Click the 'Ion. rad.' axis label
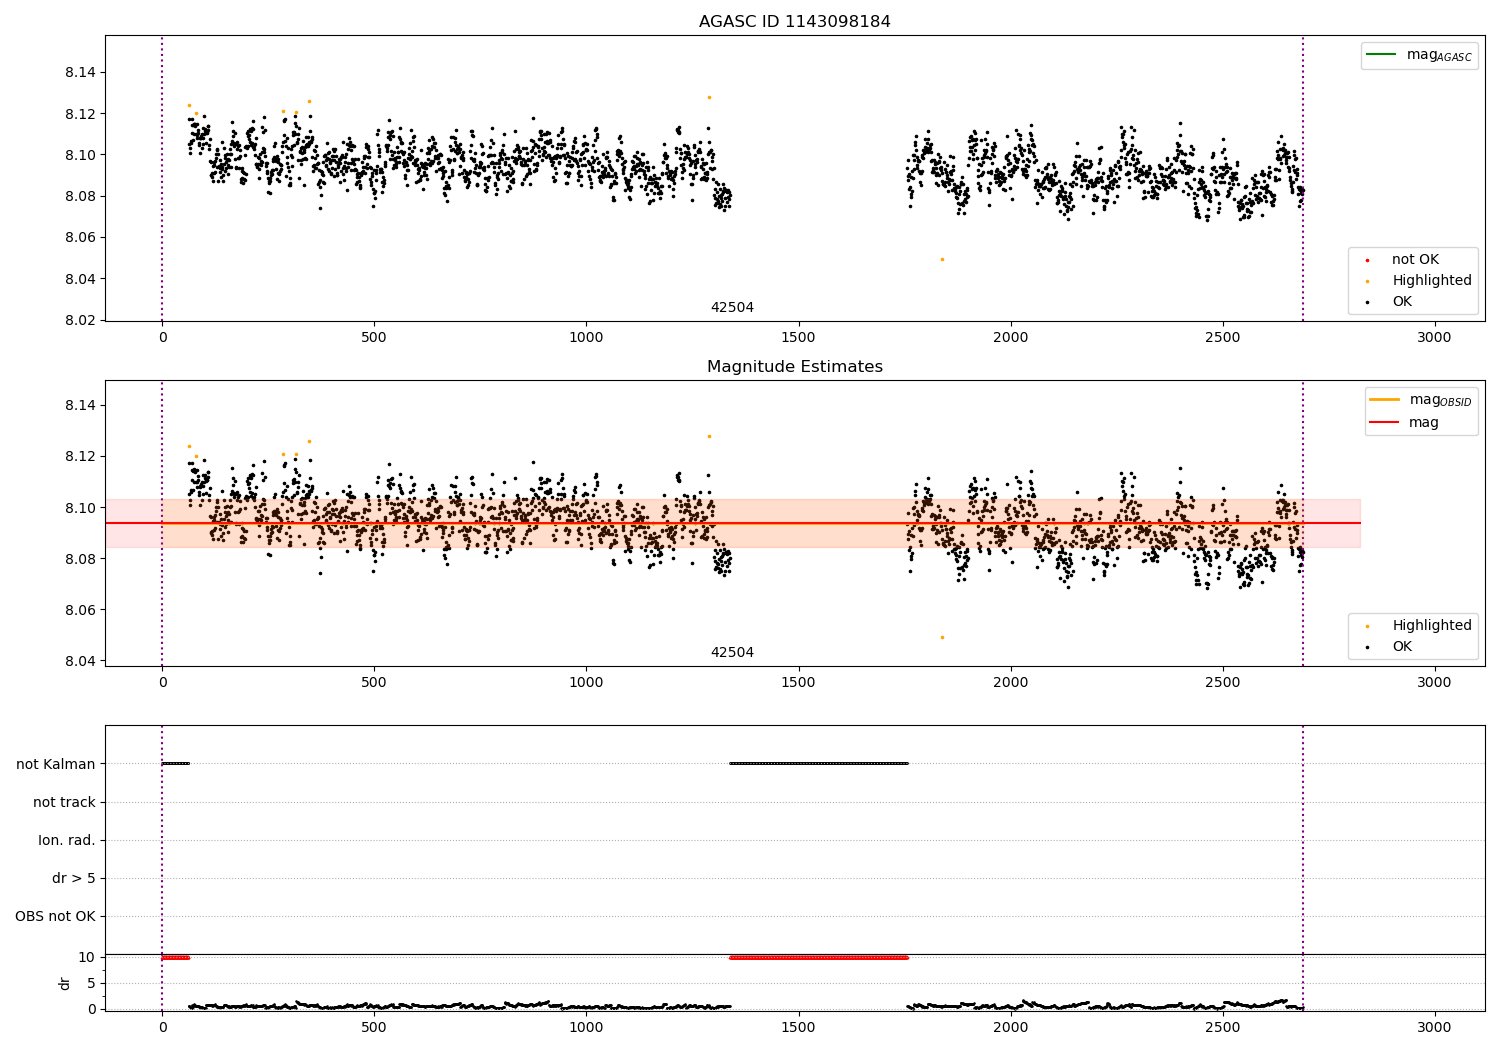Image resolution: width=1500 pixels, height=1050 pixels. click(67, 840)
